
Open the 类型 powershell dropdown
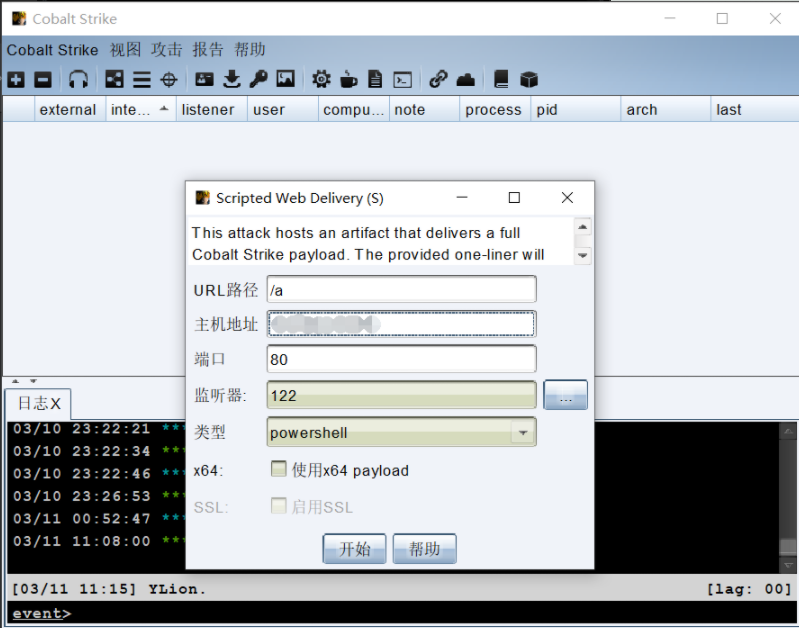402,433
